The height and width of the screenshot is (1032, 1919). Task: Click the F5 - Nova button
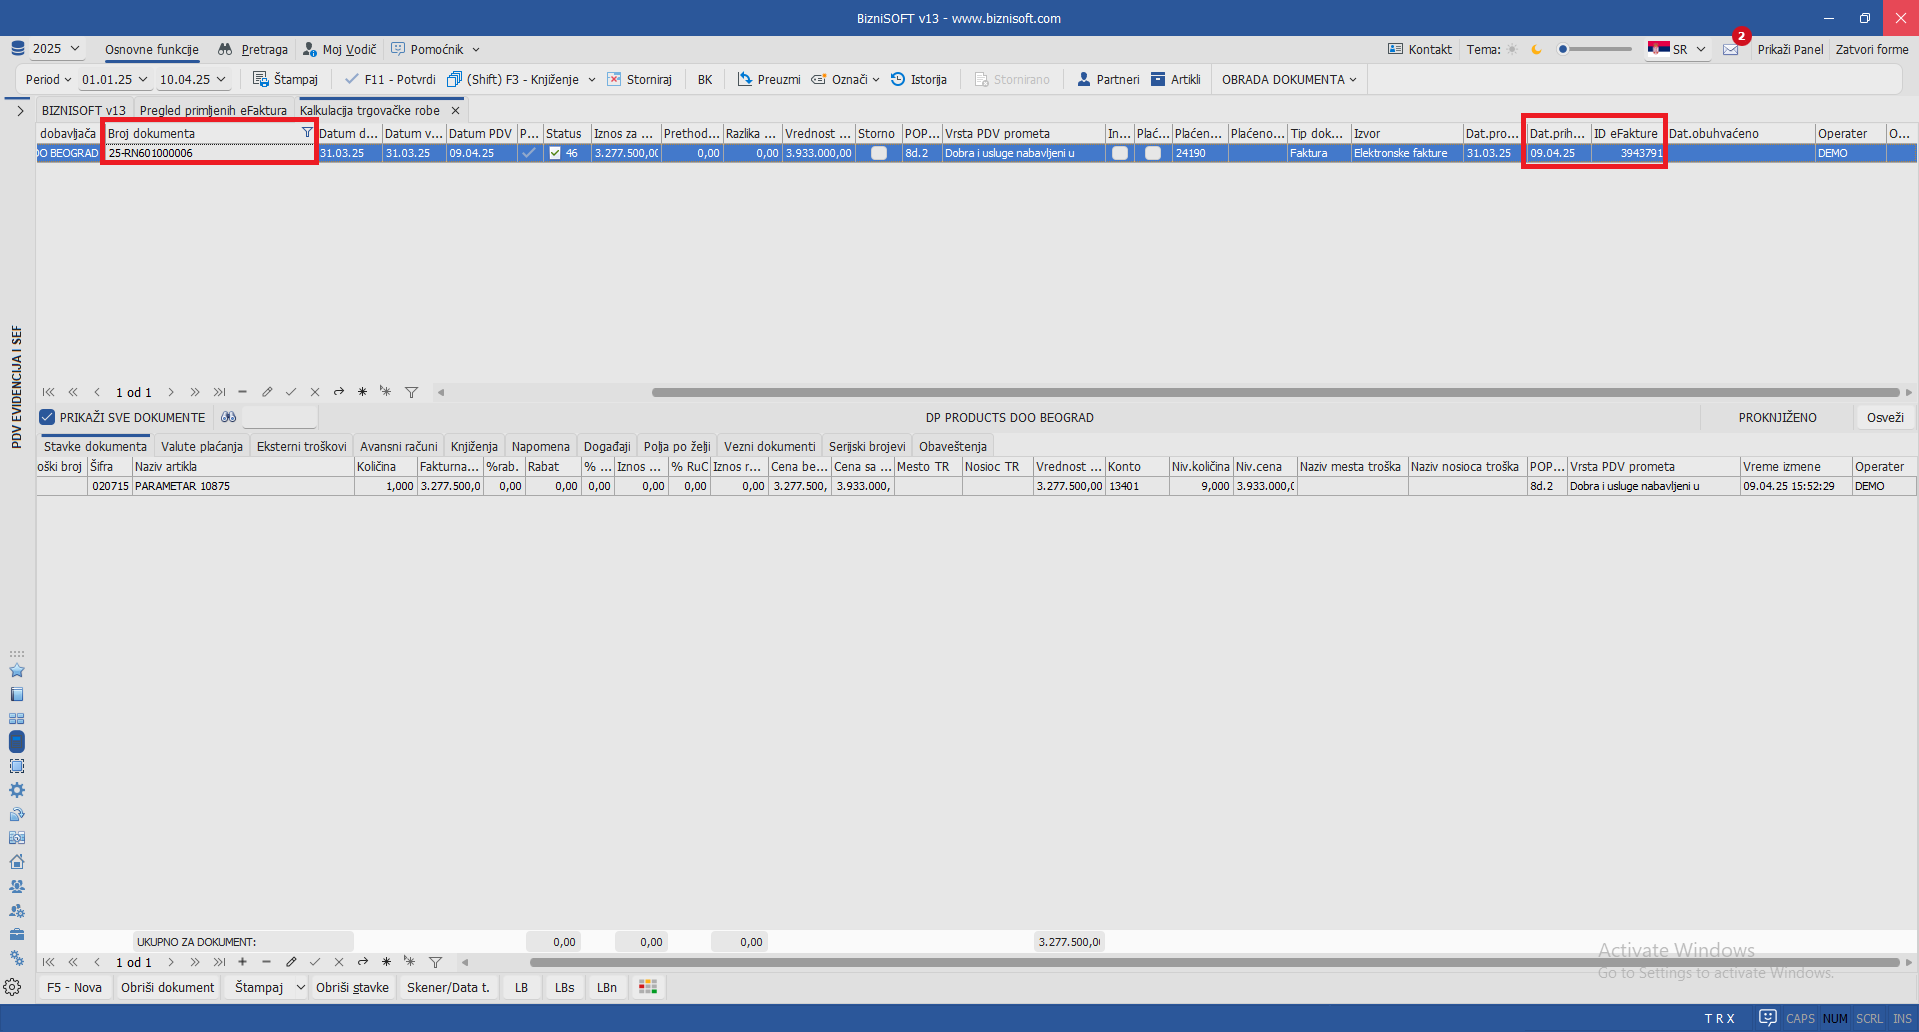coord(74,987)
